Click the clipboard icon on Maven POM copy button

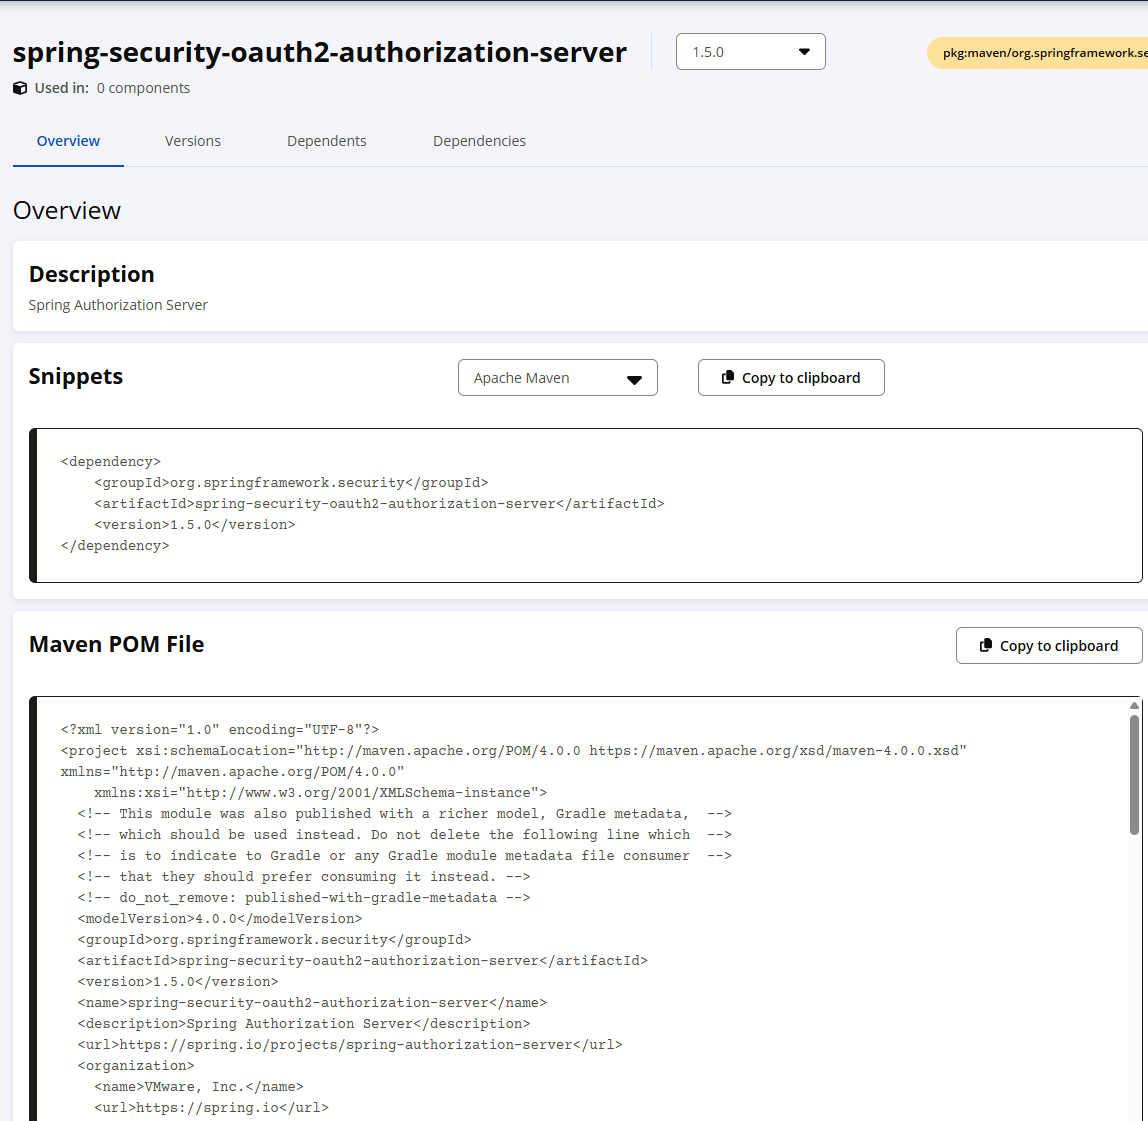tap(986, 645)
